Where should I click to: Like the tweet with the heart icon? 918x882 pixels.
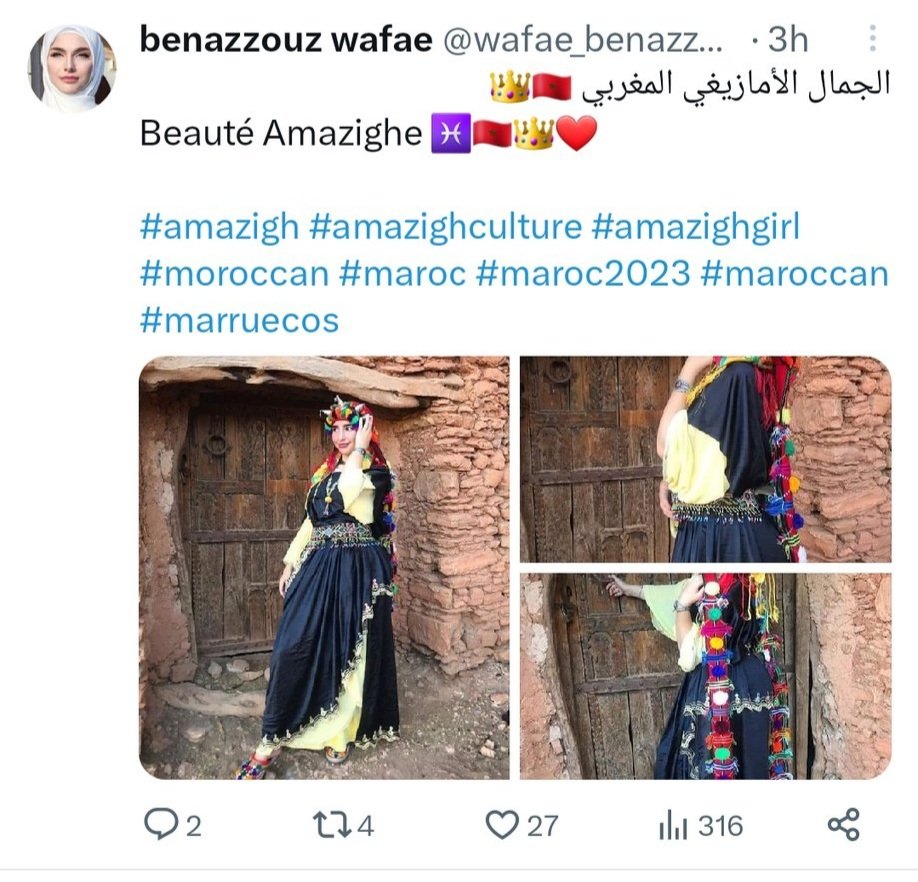502,825
